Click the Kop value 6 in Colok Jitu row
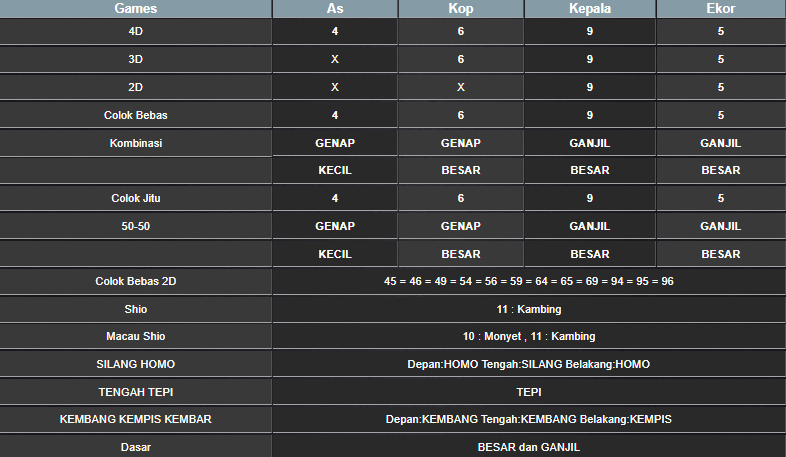Screen dimensions: 786x457 (x=461, y=198)
